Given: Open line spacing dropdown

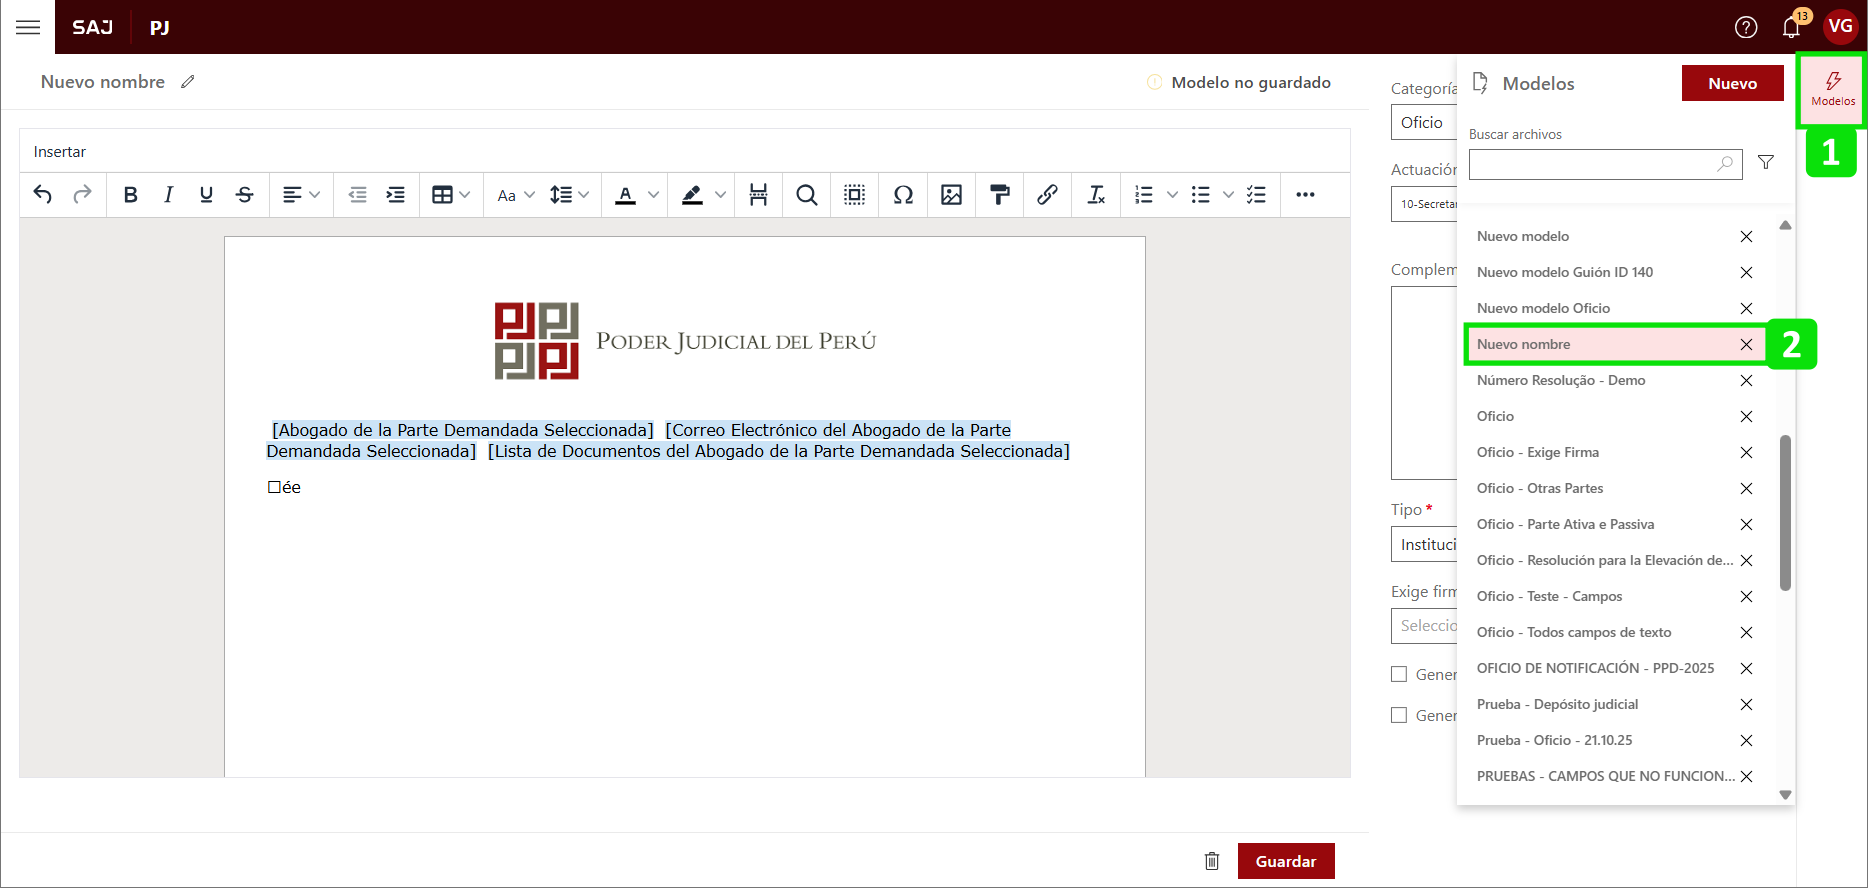Looking at the screenshot, I should (x=569, y=195).
